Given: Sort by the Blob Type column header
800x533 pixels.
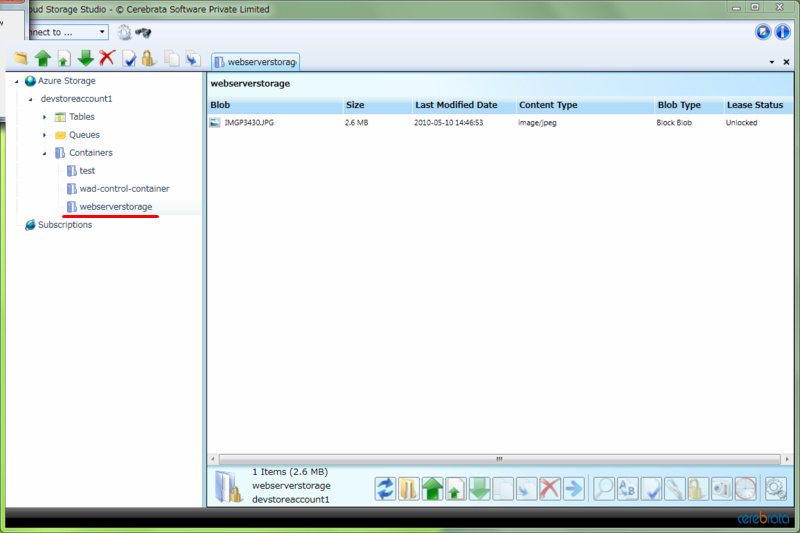Looking at the screenshot, I should (x=689, y=105).
